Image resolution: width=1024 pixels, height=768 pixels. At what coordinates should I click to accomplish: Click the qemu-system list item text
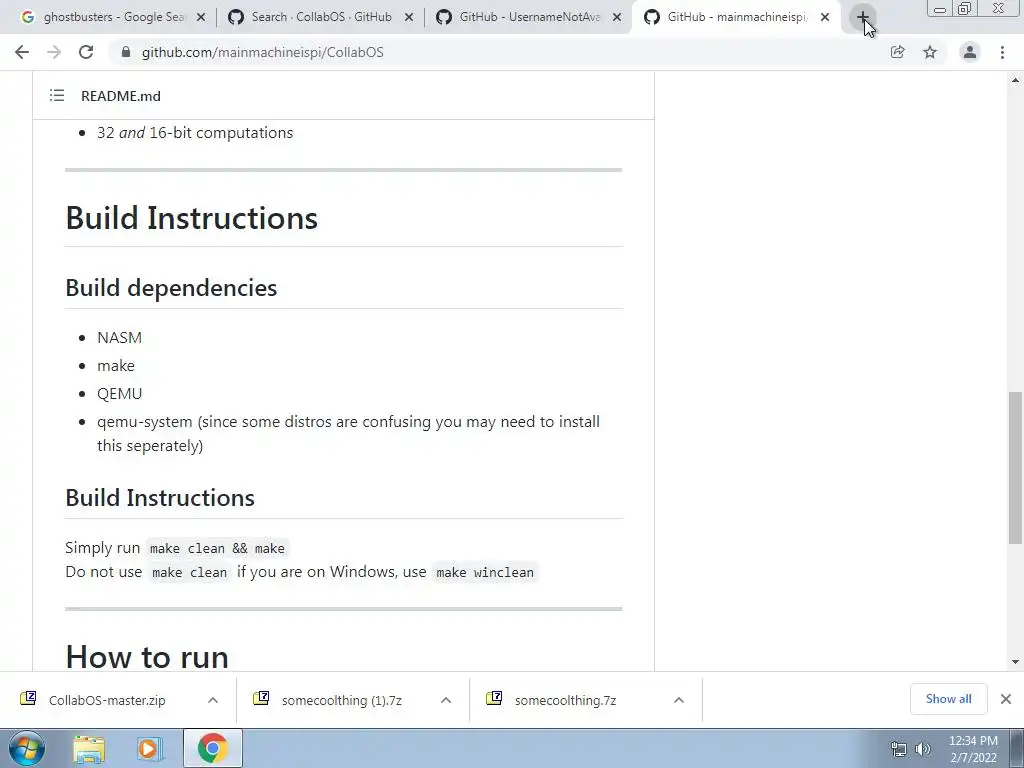pyautogui.click(x=348, y=434)
